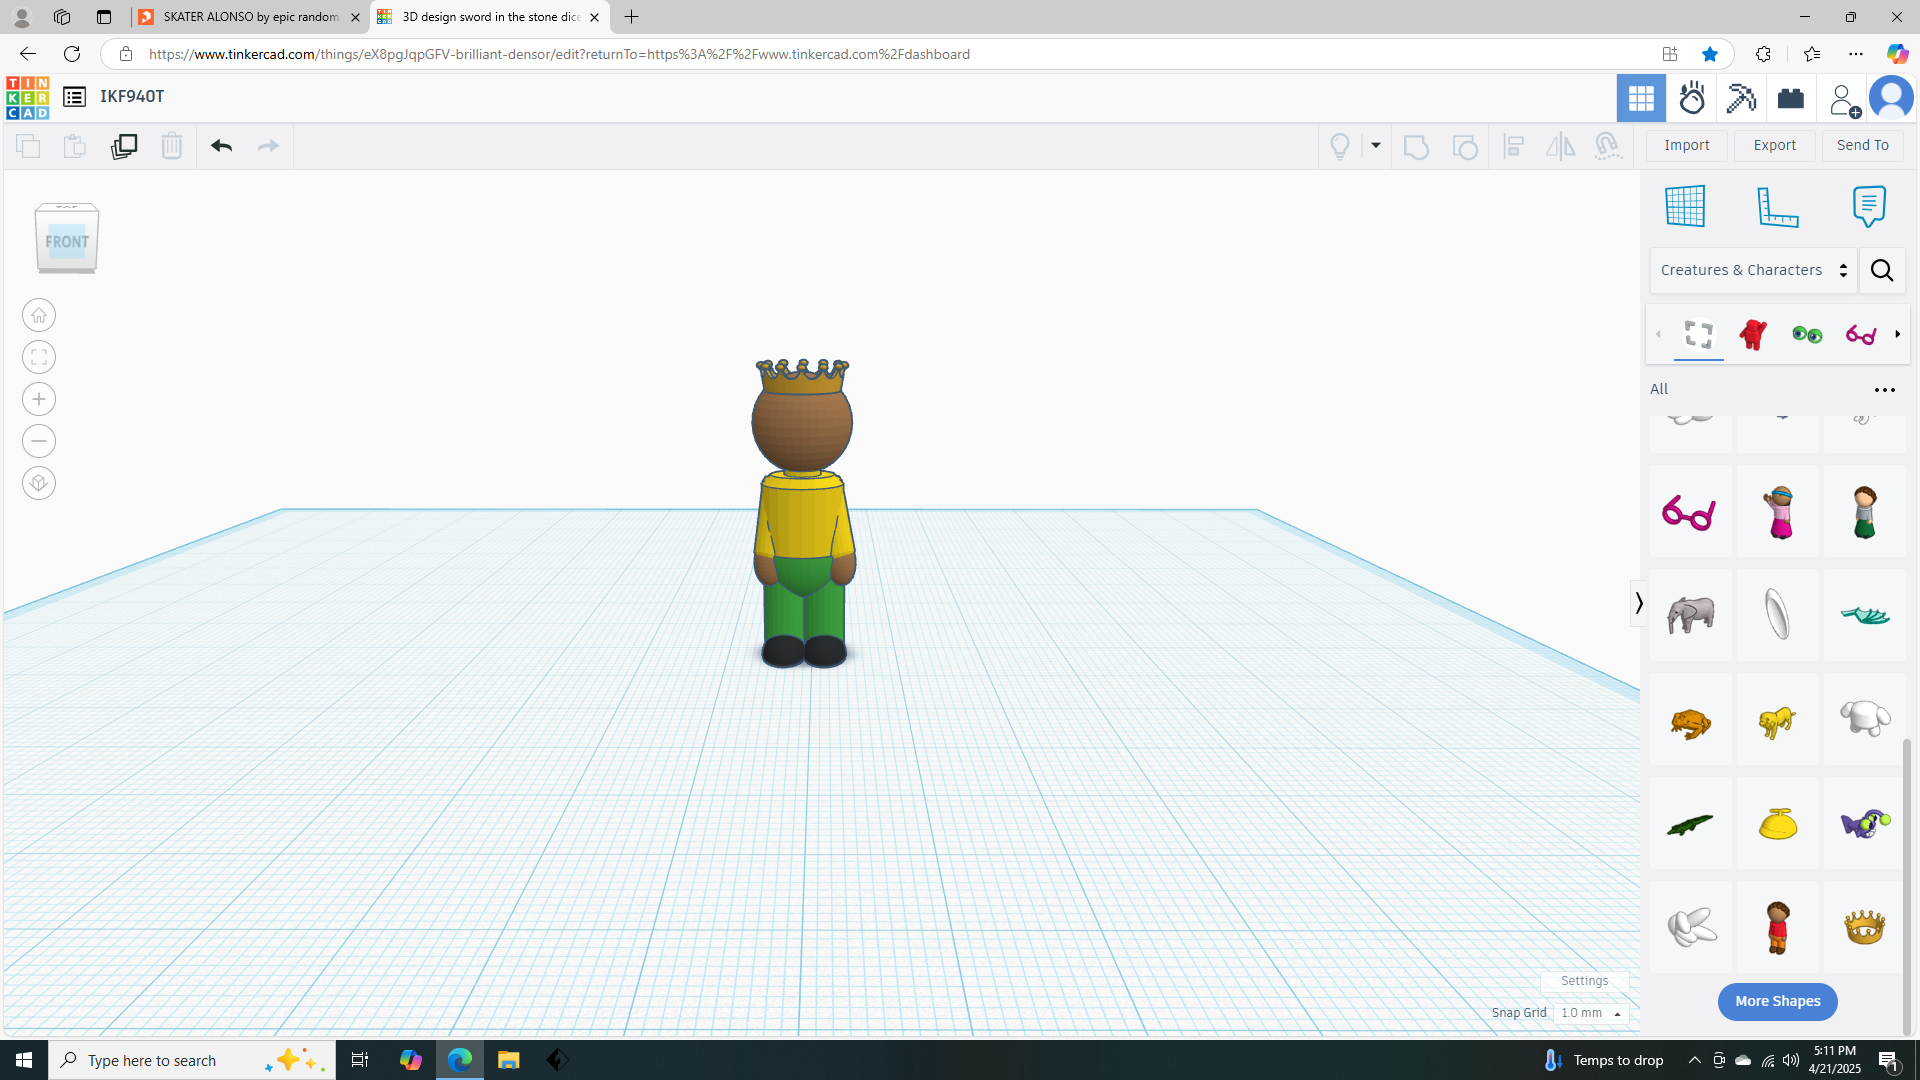
Task: Open the All section options menu
Action: (x=1885, y=390)
